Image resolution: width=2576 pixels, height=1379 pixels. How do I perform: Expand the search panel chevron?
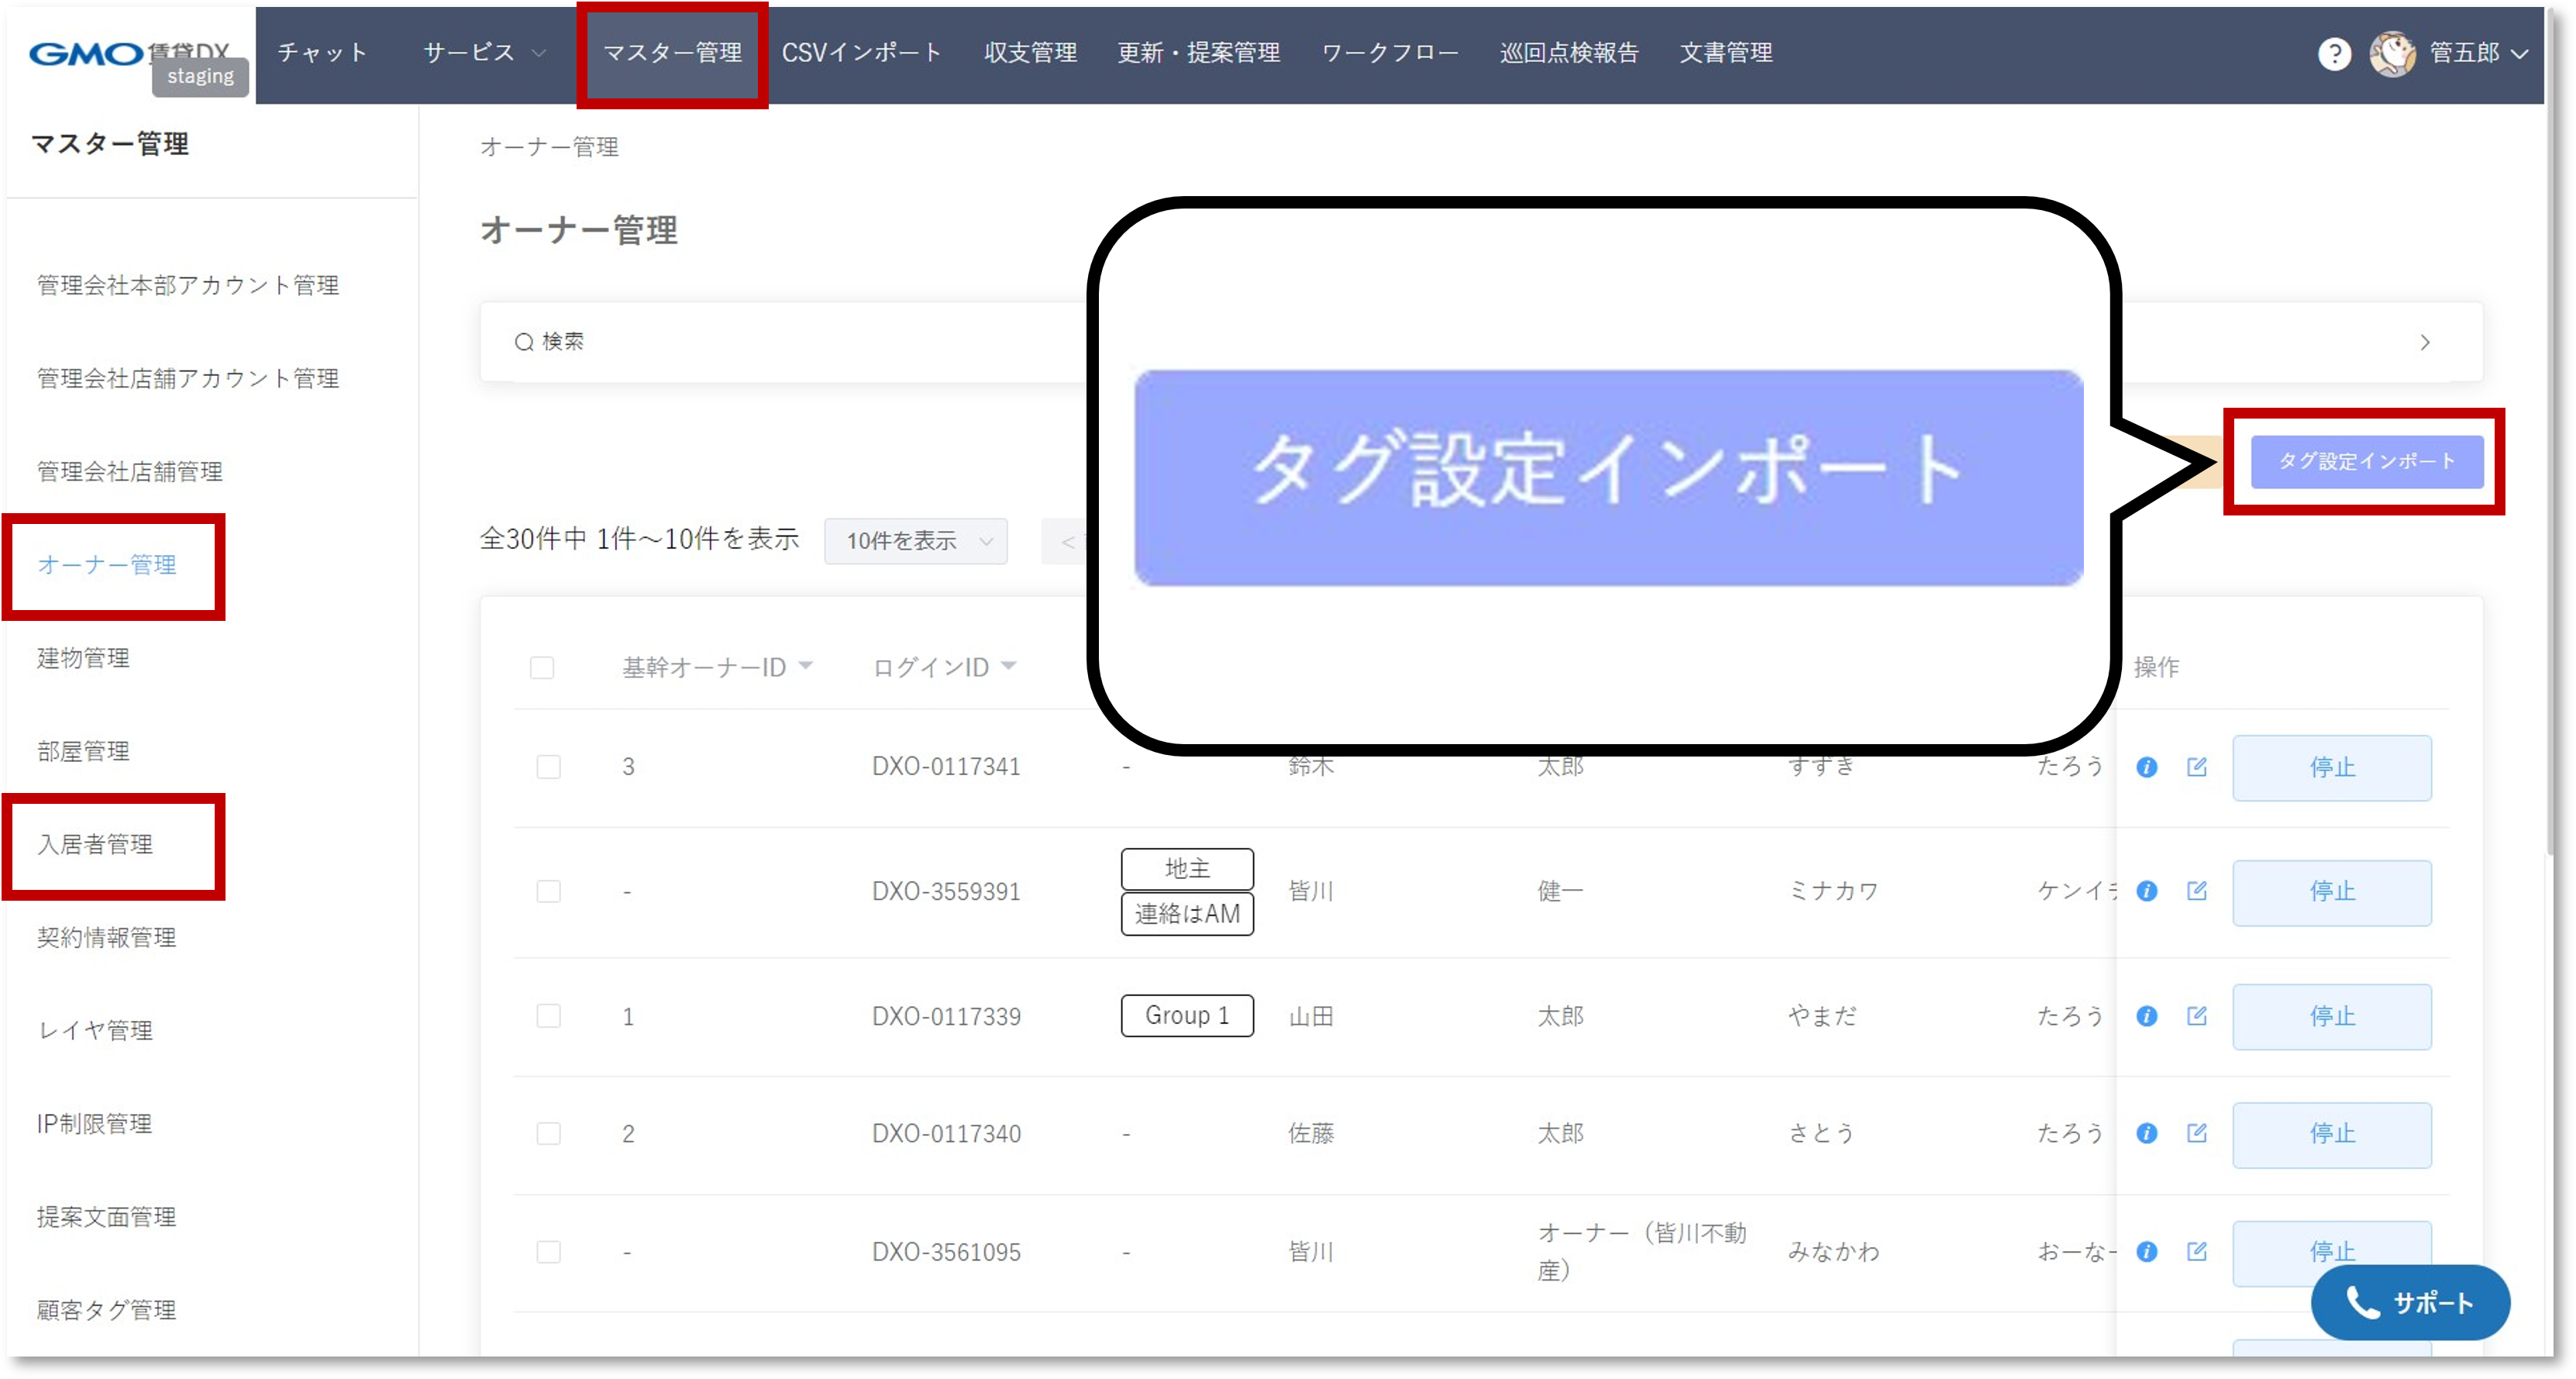click(x=2424, y=342)
